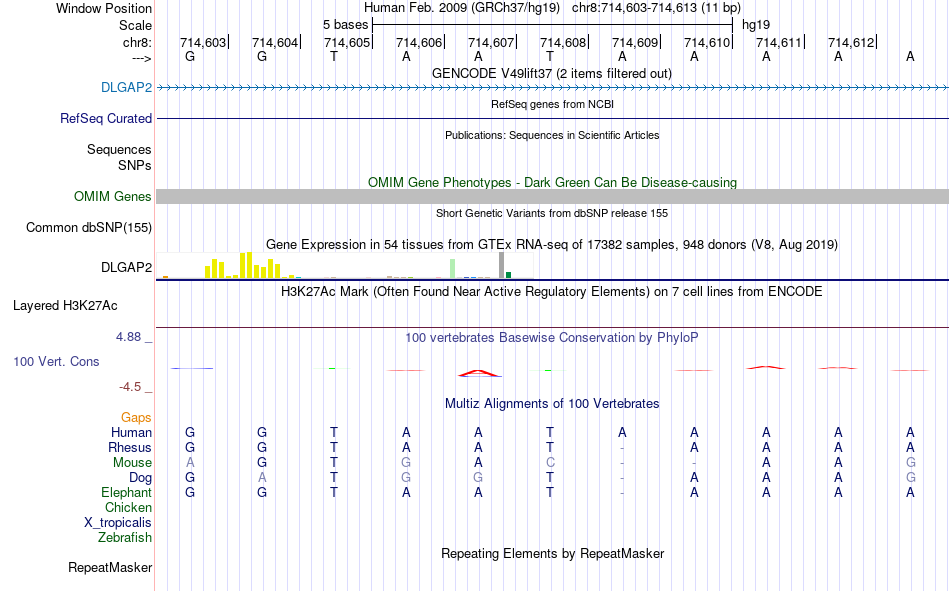Click the DLGAP2 GENCODE track label
This screenshot has height=591, width=950.
pos(126,87)
